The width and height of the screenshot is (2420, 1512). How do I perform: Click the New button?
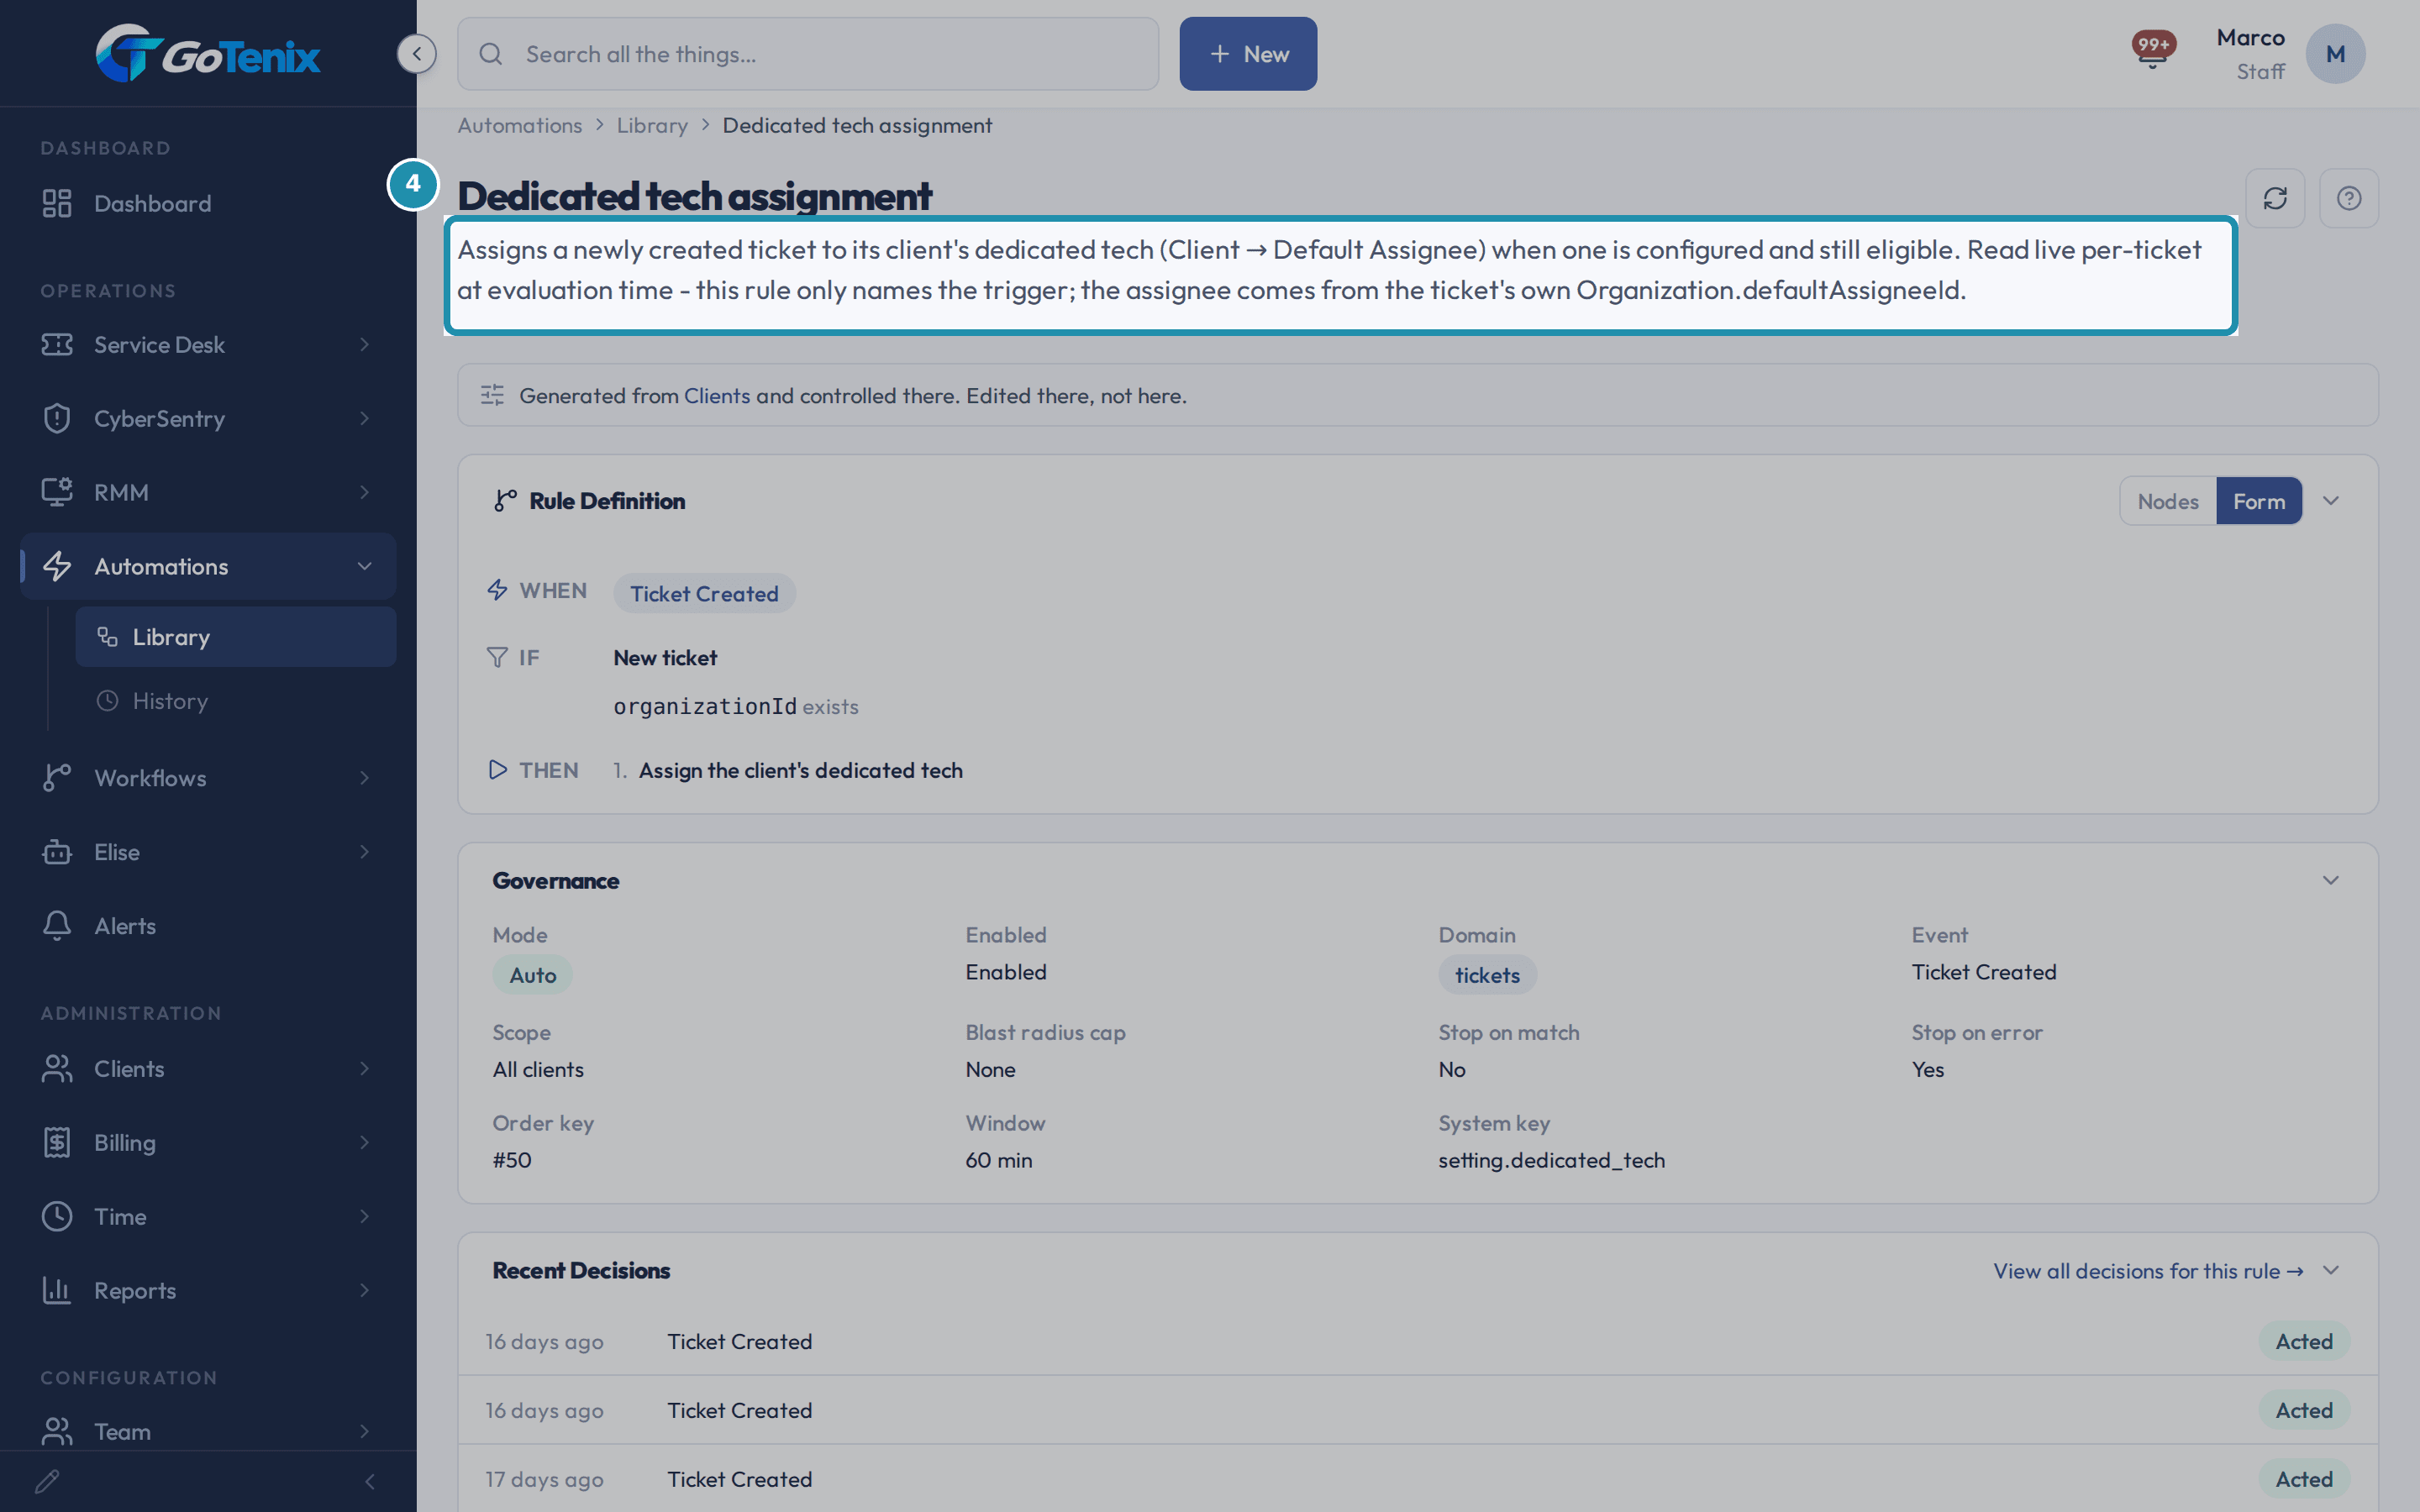point(1248,54)
